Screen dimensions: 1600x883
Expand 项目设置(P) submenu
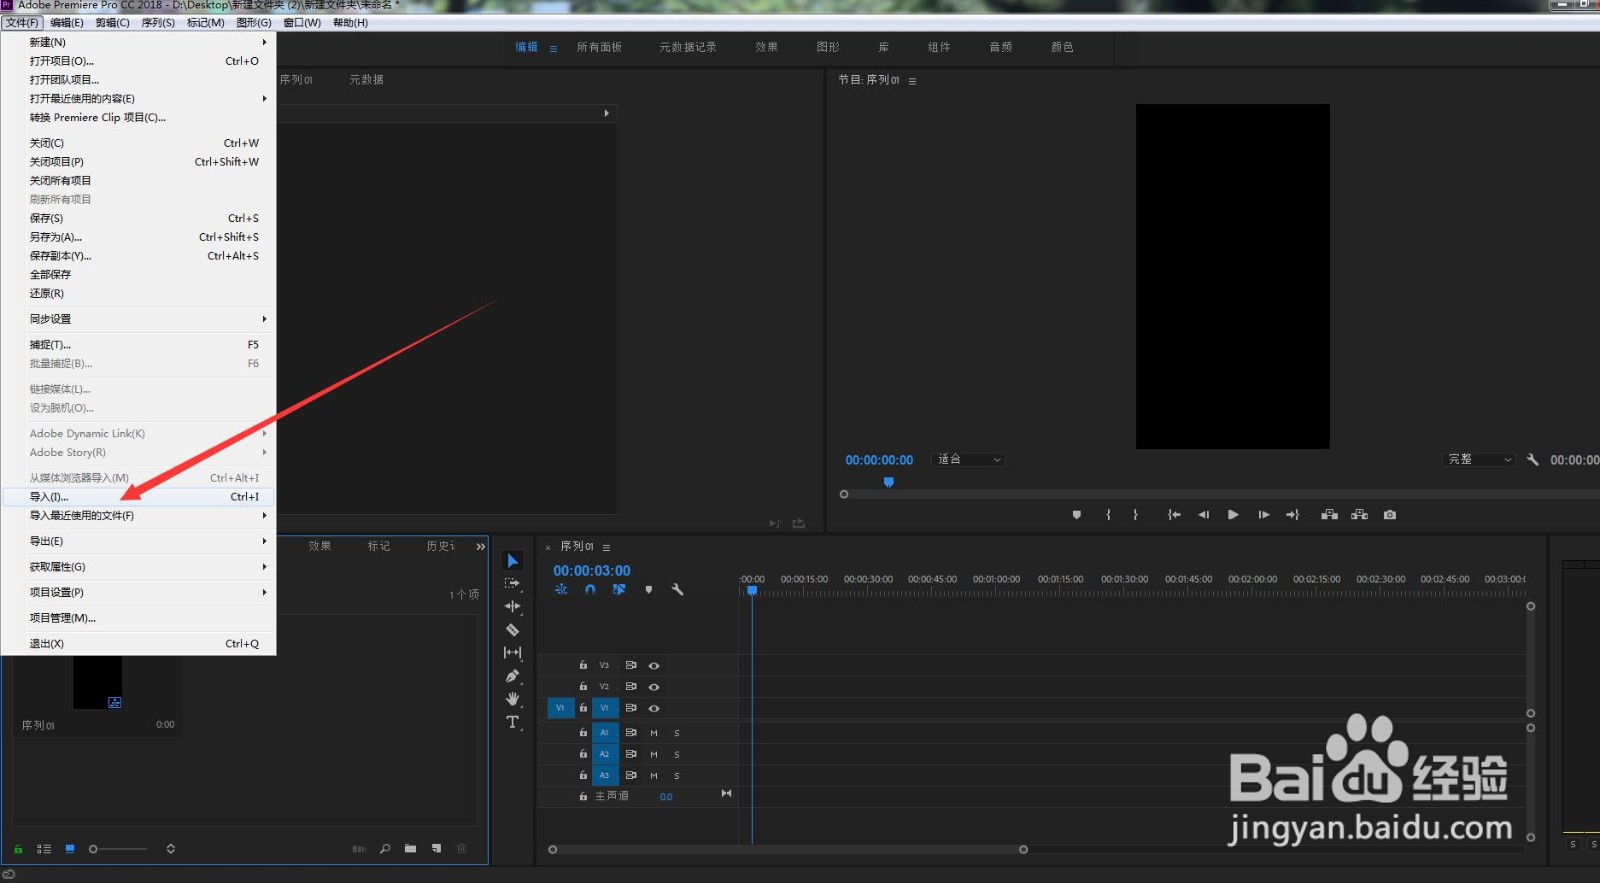(x=139, y=592)
